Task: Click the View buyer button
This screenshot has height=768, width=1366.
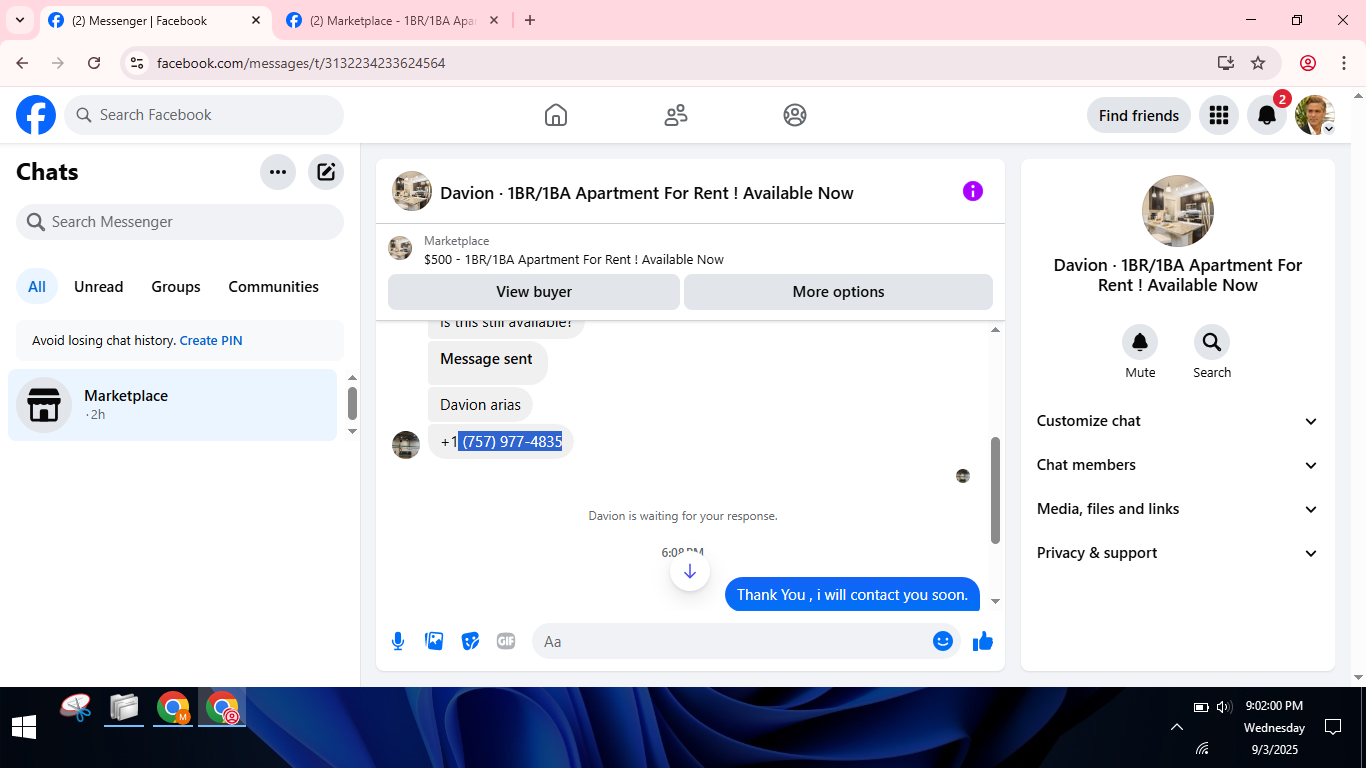Action: click(x=534, y=292)
